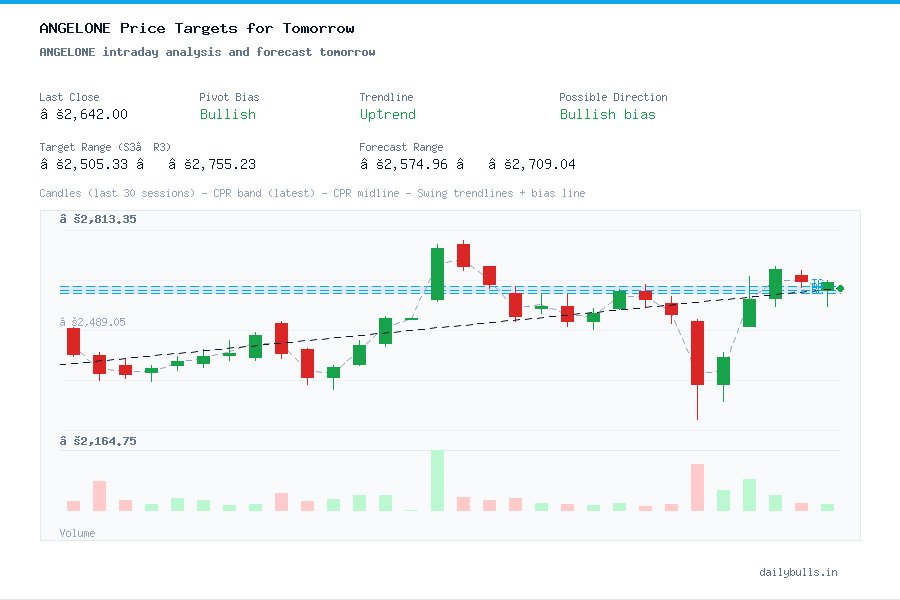Viewport: 900px width, 600px height.
Task: Toggle the Uptrend trendline status
Action: [x=387, y=114]
